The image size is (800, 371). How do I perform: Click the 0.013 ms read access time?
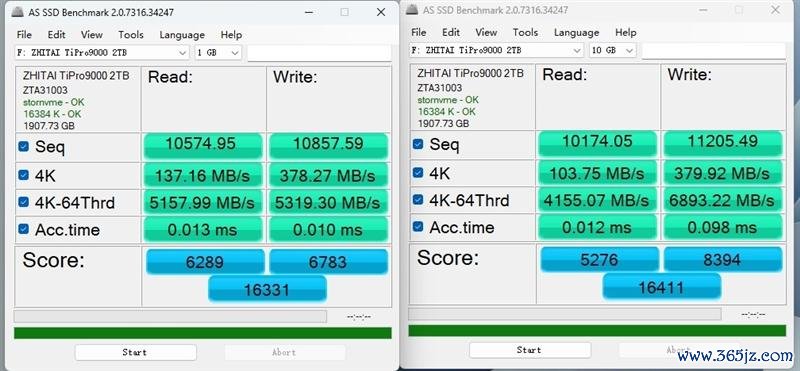(203, 229)
